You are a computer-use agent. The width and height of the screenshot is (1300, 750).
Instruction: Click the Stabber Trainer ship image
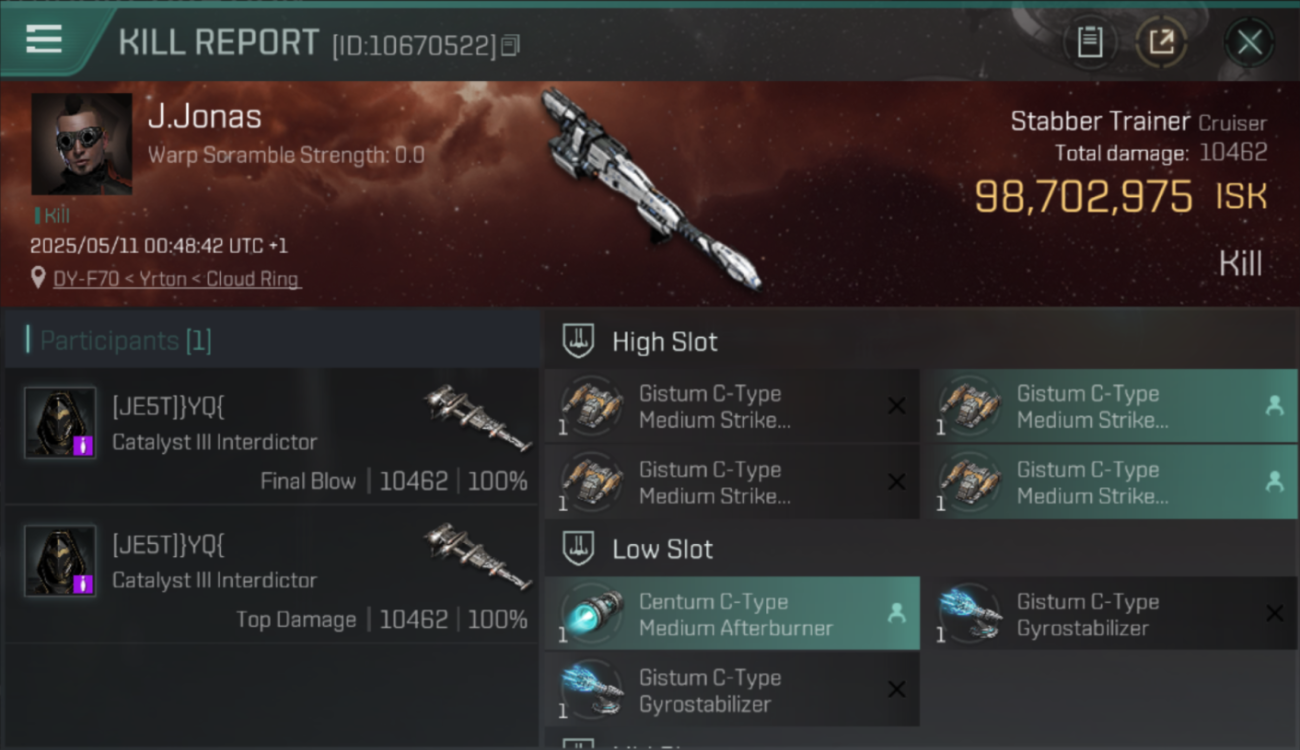pos(650,188)
